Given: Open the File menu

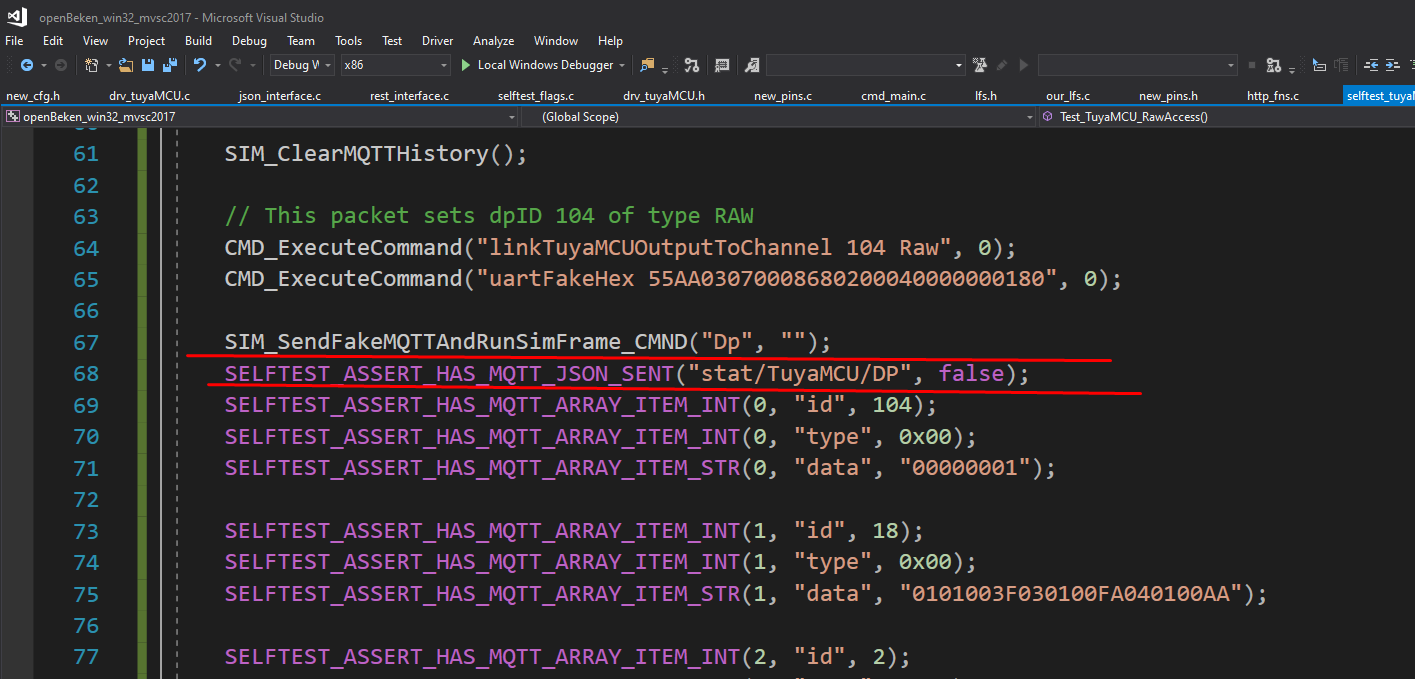Looking at the screenshot, I should (14, 41).
